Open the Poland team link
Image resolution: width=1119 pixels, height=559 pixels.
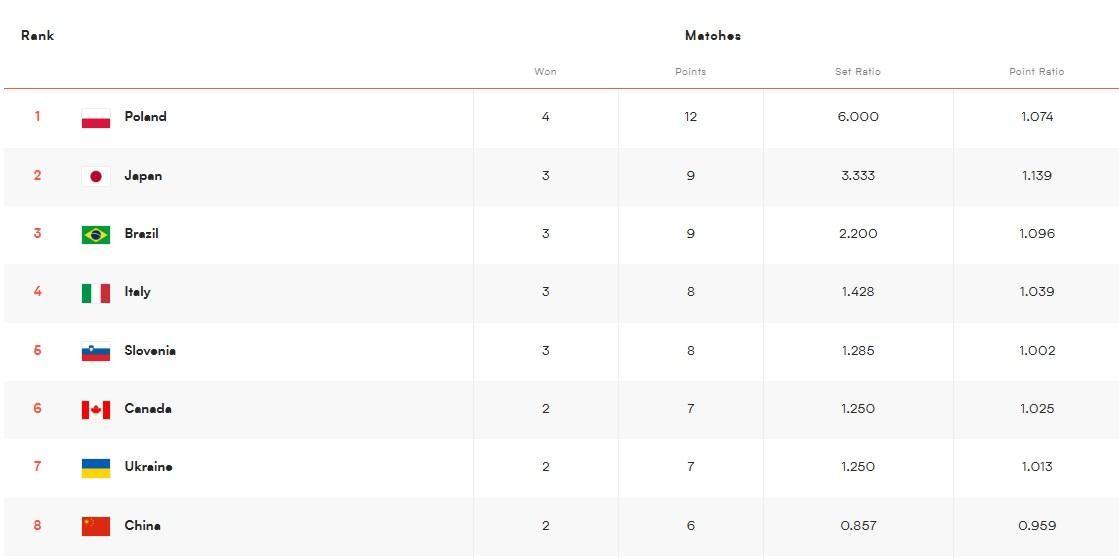point(146,116)
